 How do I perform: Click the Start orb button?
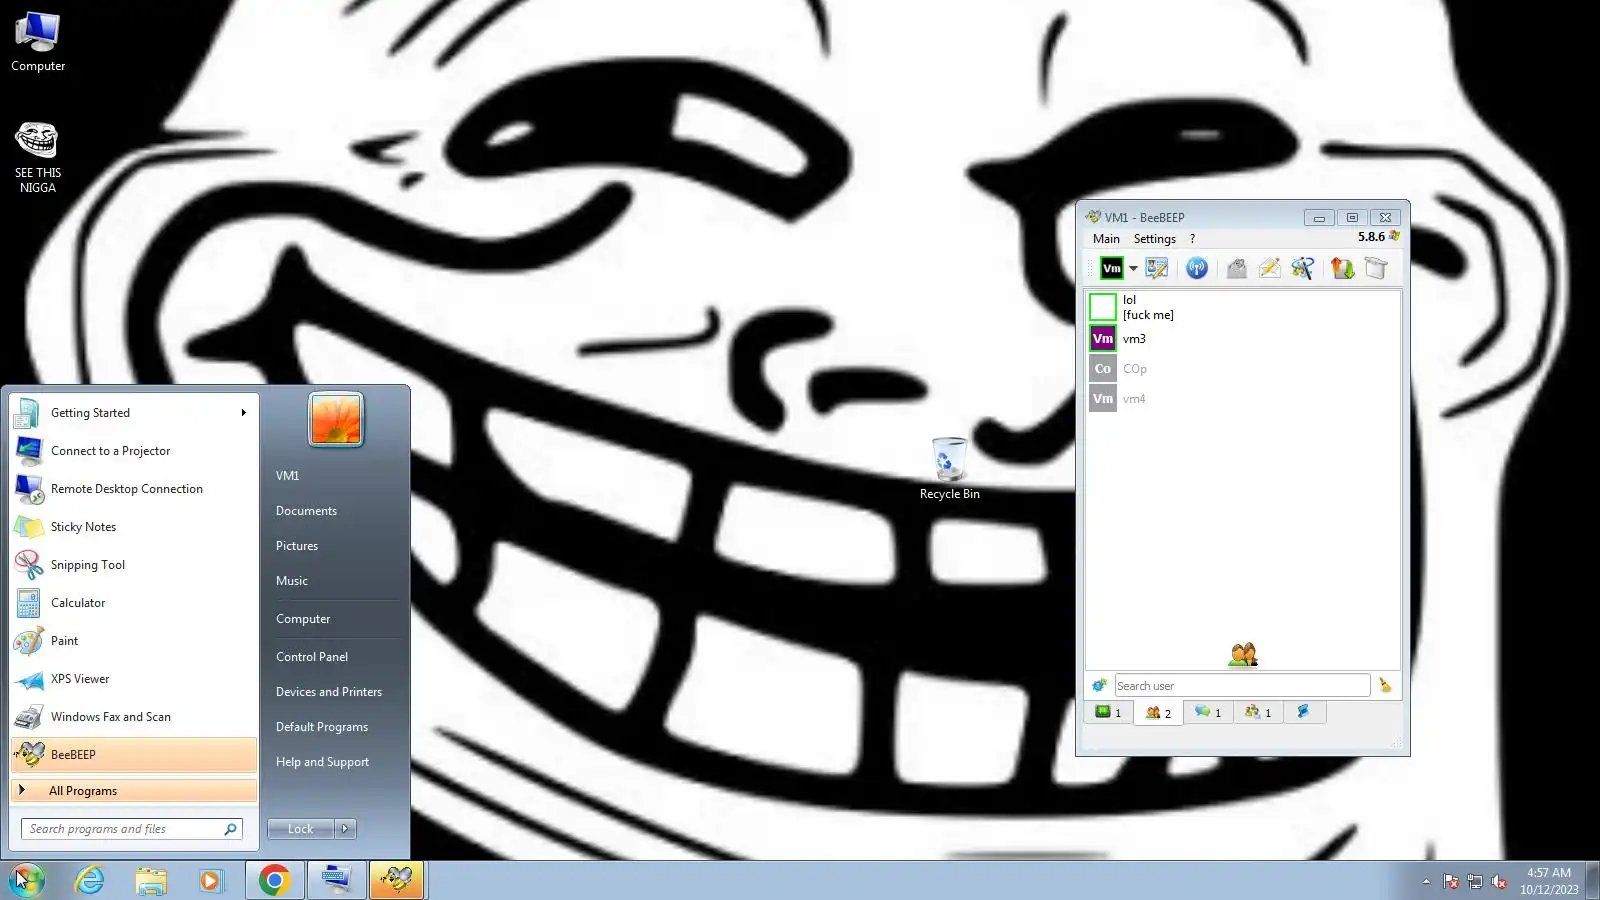28,880
